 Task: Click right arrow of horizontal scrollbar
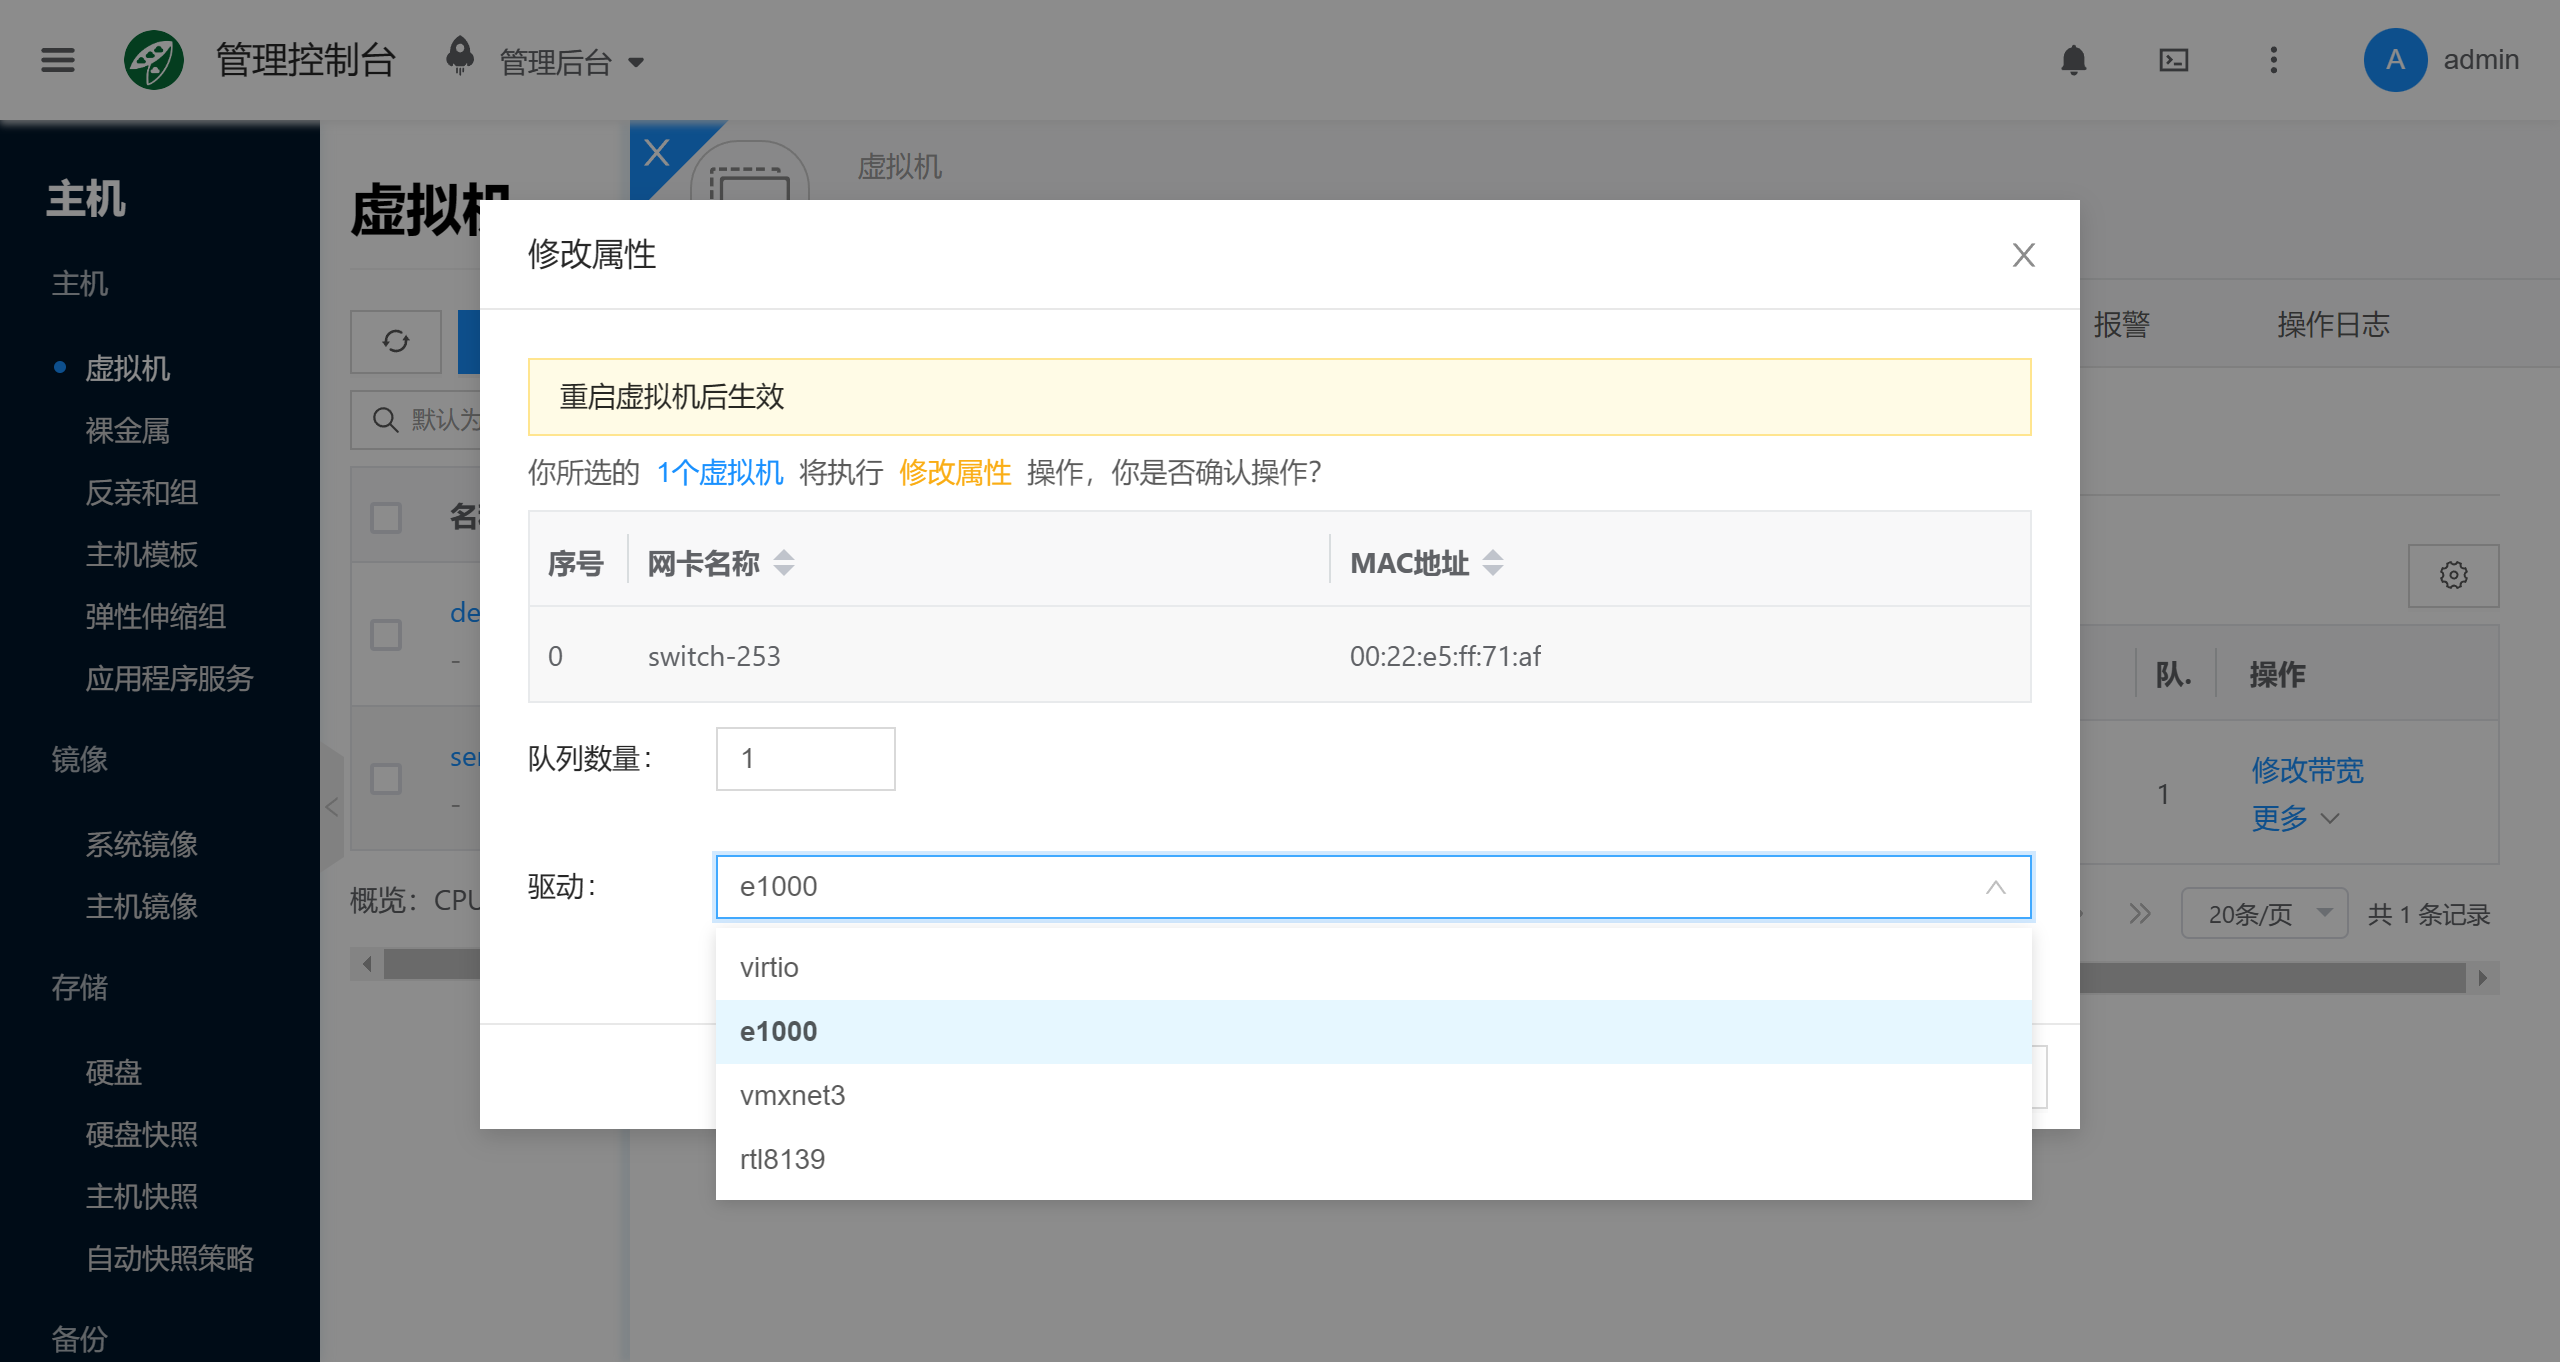(2482, 978)
